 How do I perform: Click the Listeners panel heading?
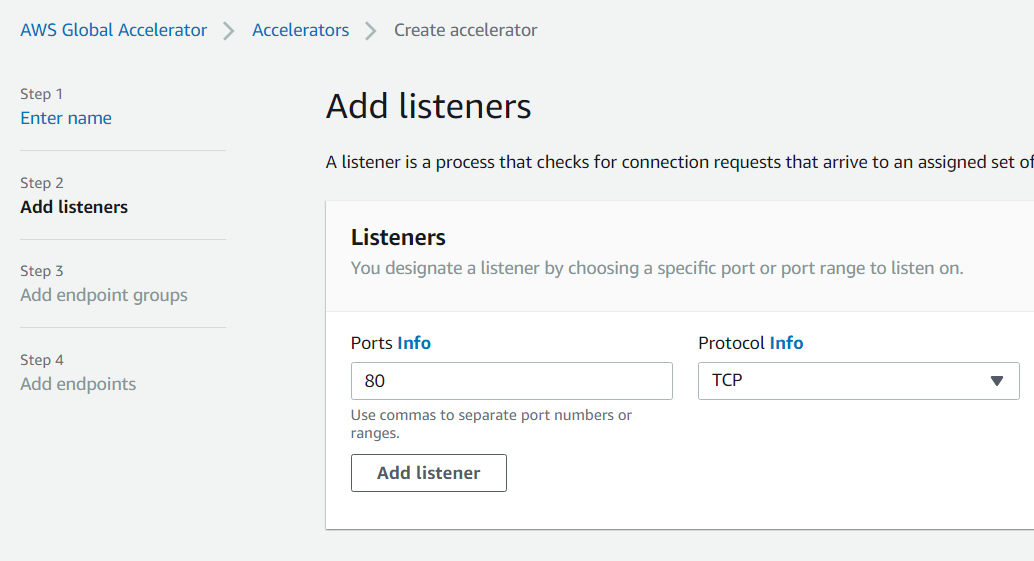click(x=398, y=237)
